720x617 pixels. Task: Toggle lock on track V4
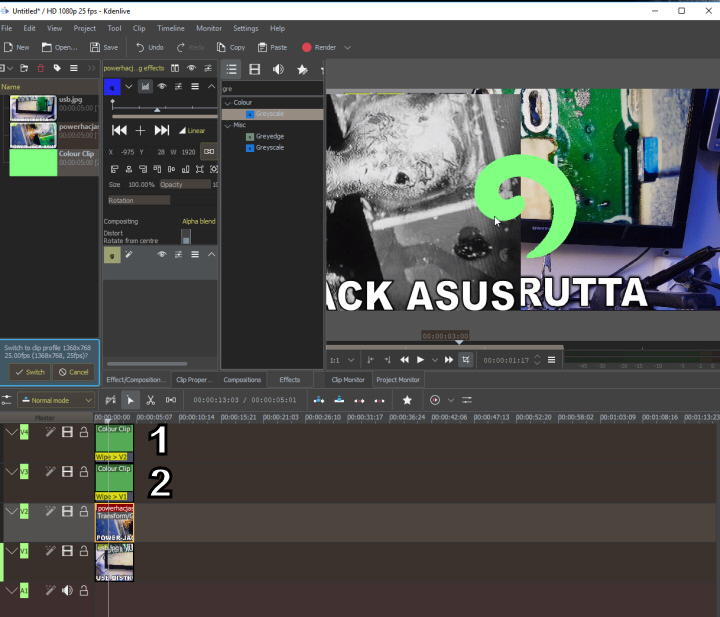(x=84, y=432)
